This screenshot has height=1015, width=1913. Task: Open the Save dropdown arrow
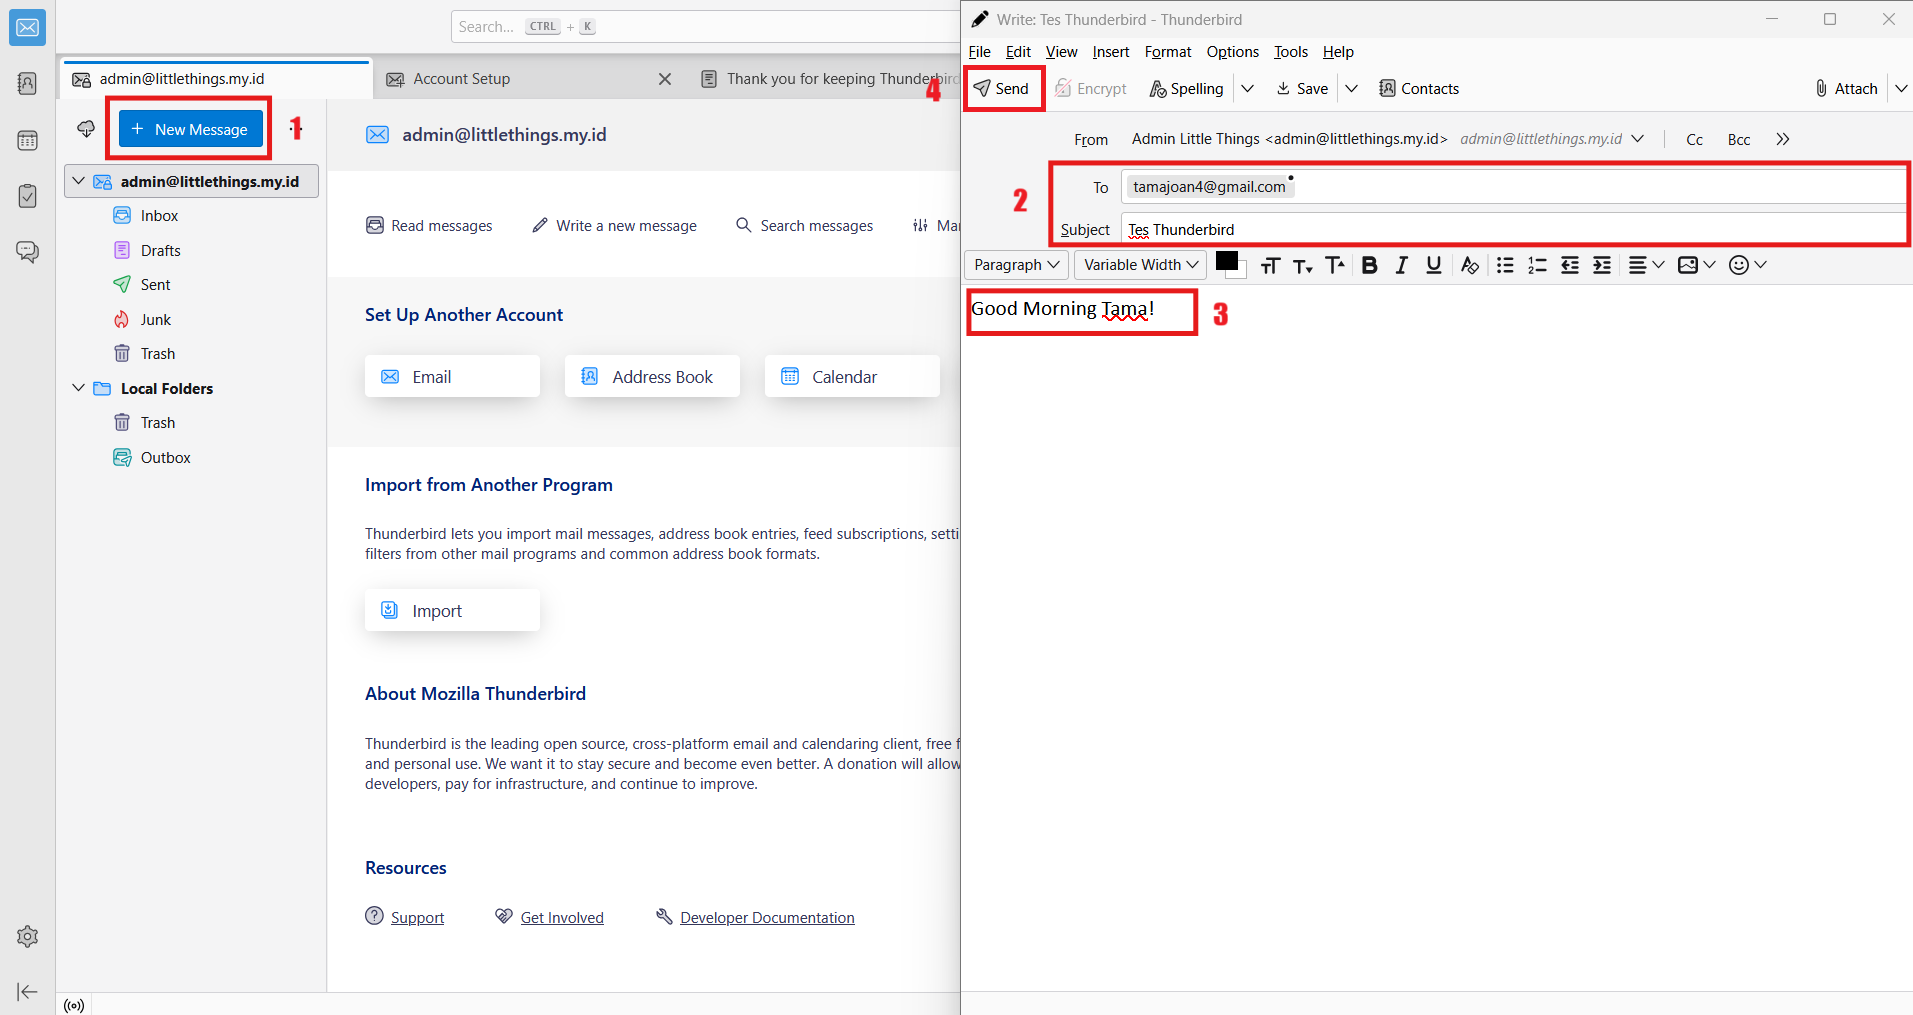1351,89
